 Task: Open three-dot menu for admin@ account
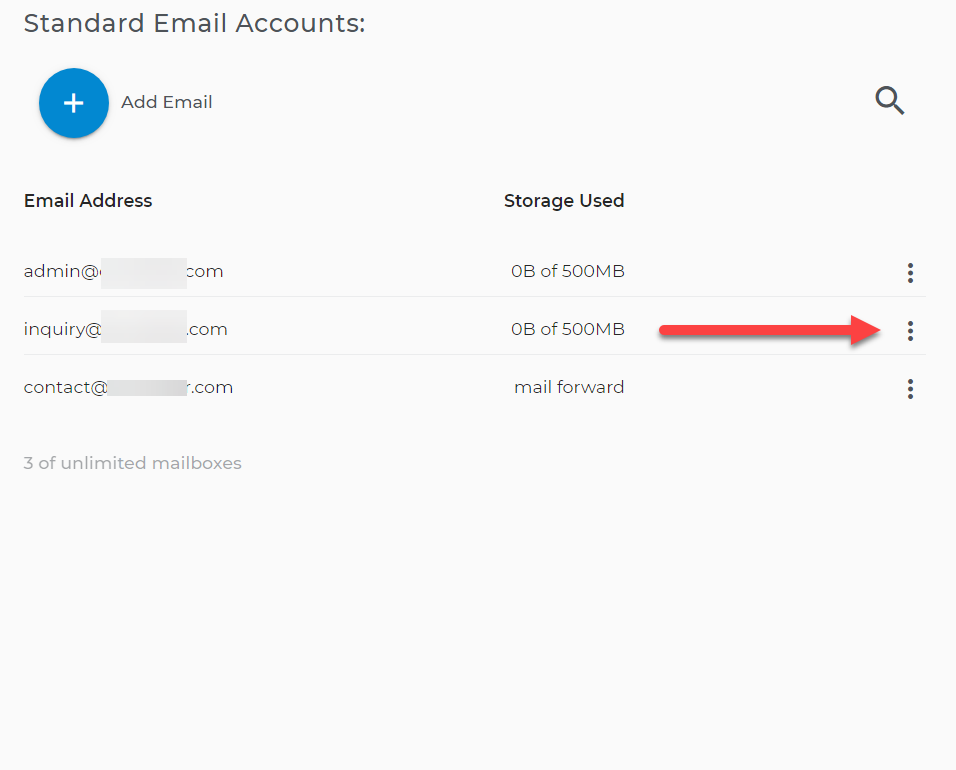(x=909, y=273)
